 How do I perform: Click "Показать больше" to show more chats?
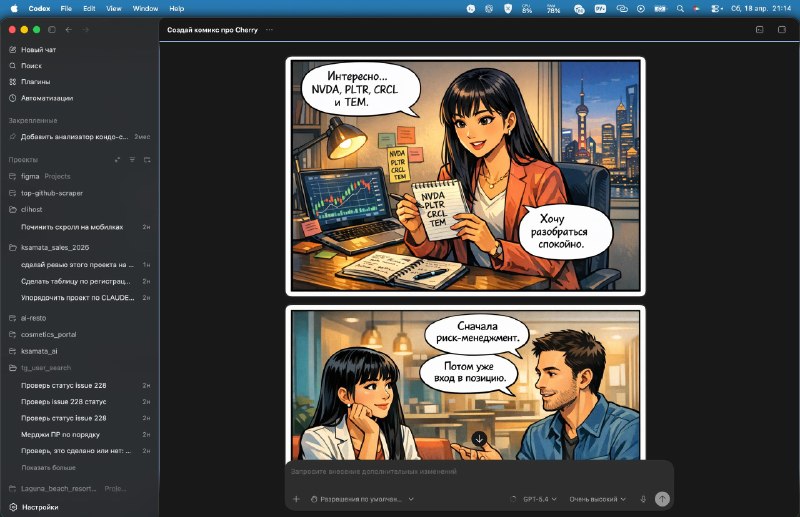click(x=48, y=467)
